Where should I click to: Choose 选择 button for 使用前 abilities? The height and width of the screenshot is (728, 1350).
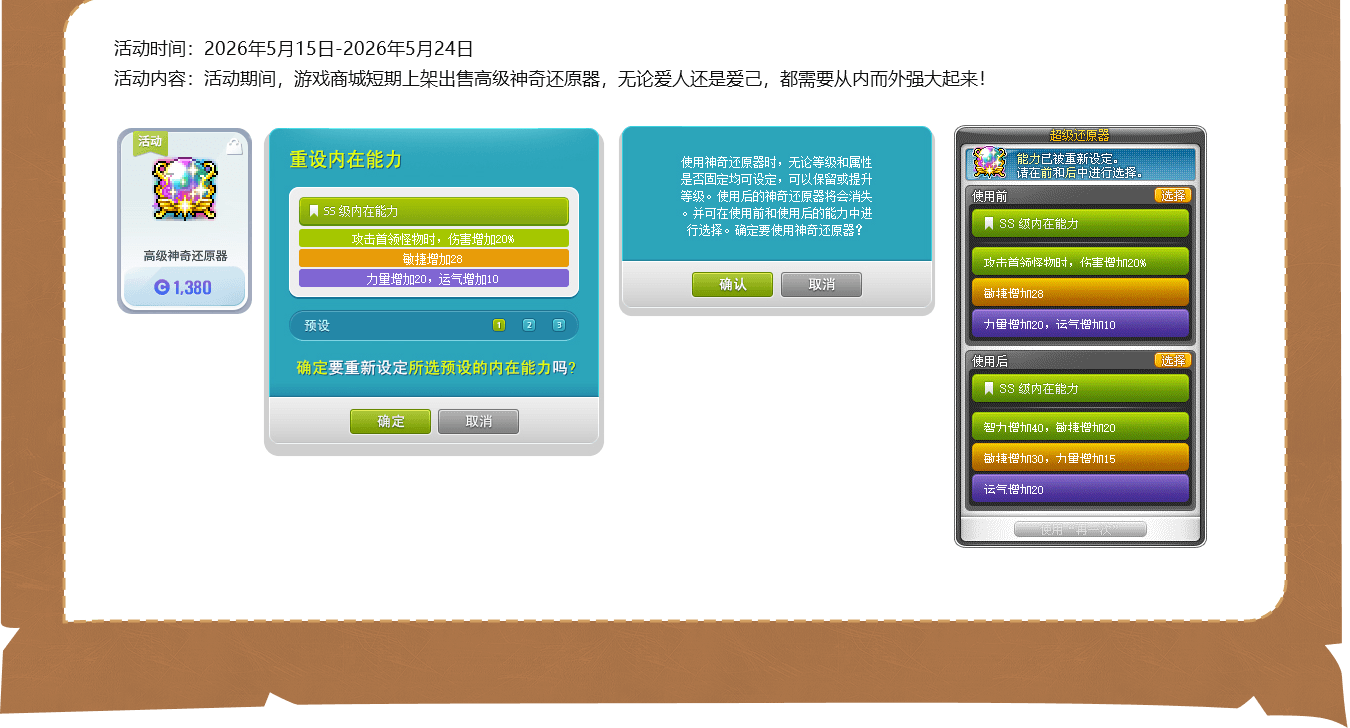(x=1173, y=195)
